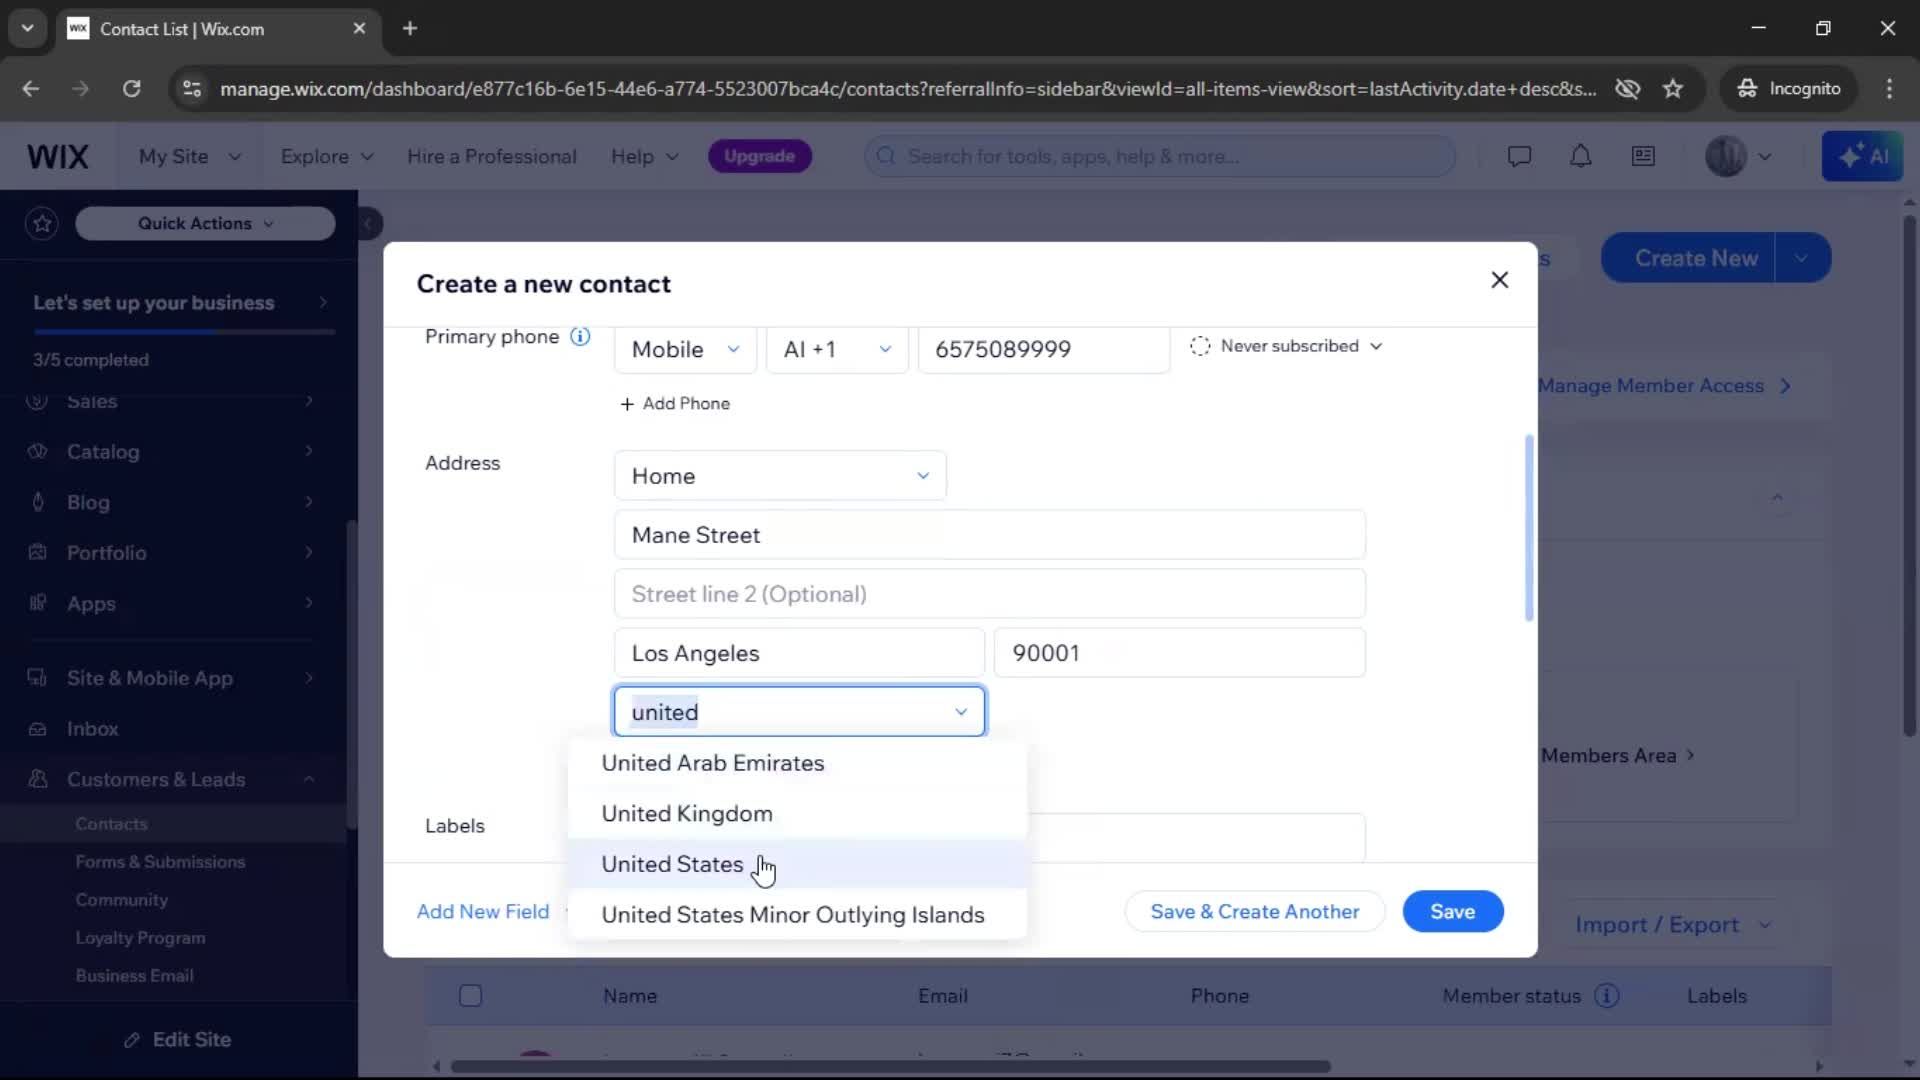Open the Quick Actions dropdown

pyautogui.click(x=205, y=223)
